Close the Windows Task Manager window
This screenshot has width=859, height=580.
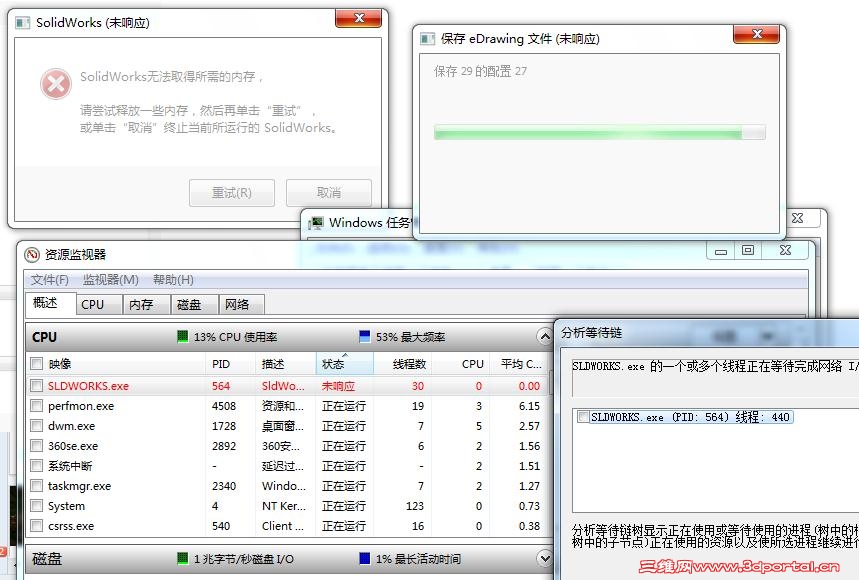tap(798, 219)
